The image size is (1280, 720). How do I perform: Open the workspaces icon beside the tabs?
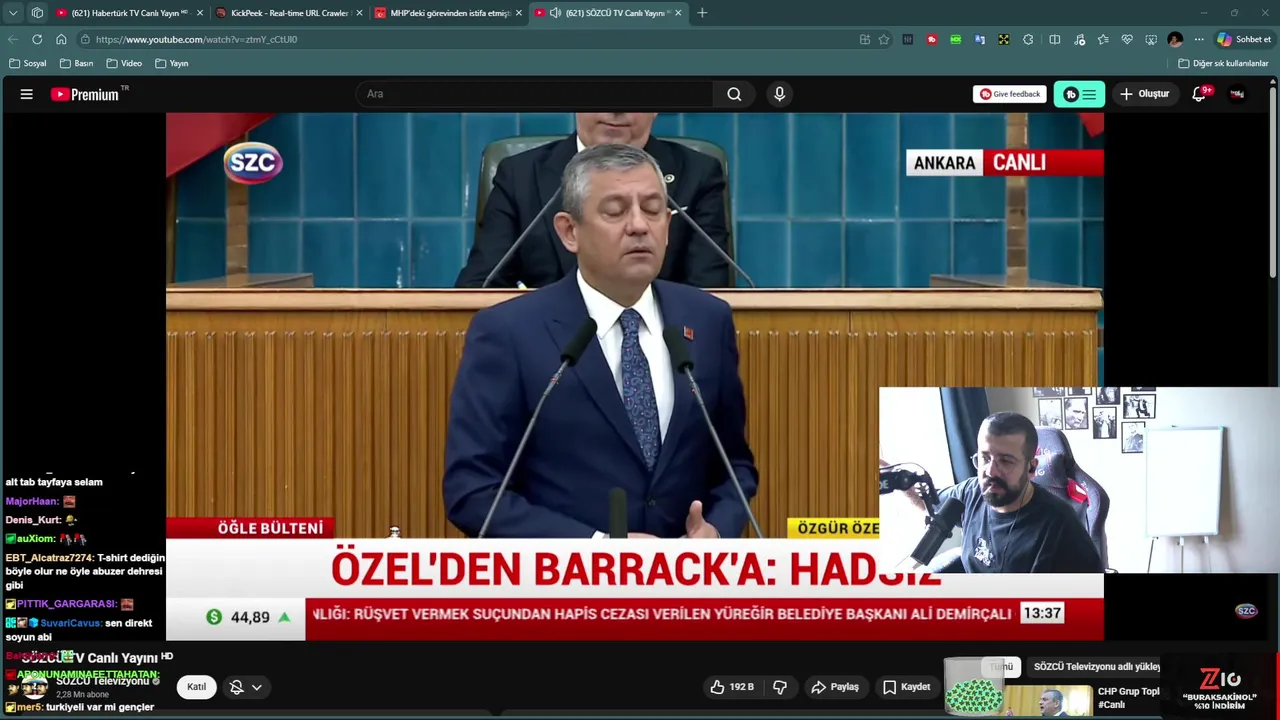pyautogui.click(x=37, y=13)
